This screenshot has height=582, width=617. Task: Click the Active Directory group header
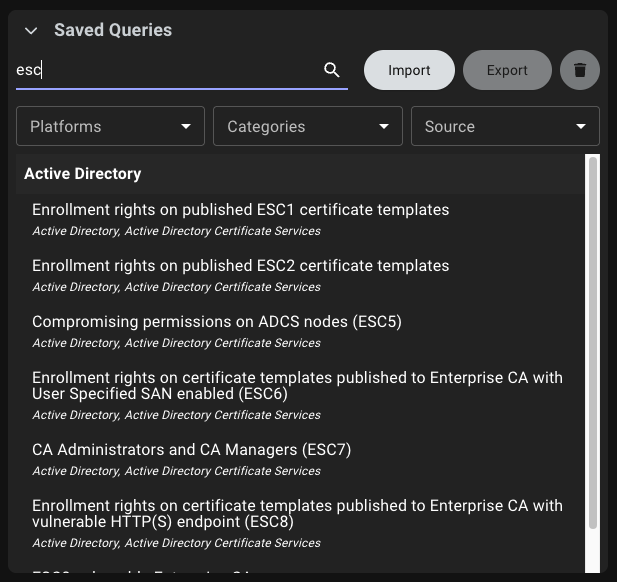pyautogui.click(x=300, y=174)
